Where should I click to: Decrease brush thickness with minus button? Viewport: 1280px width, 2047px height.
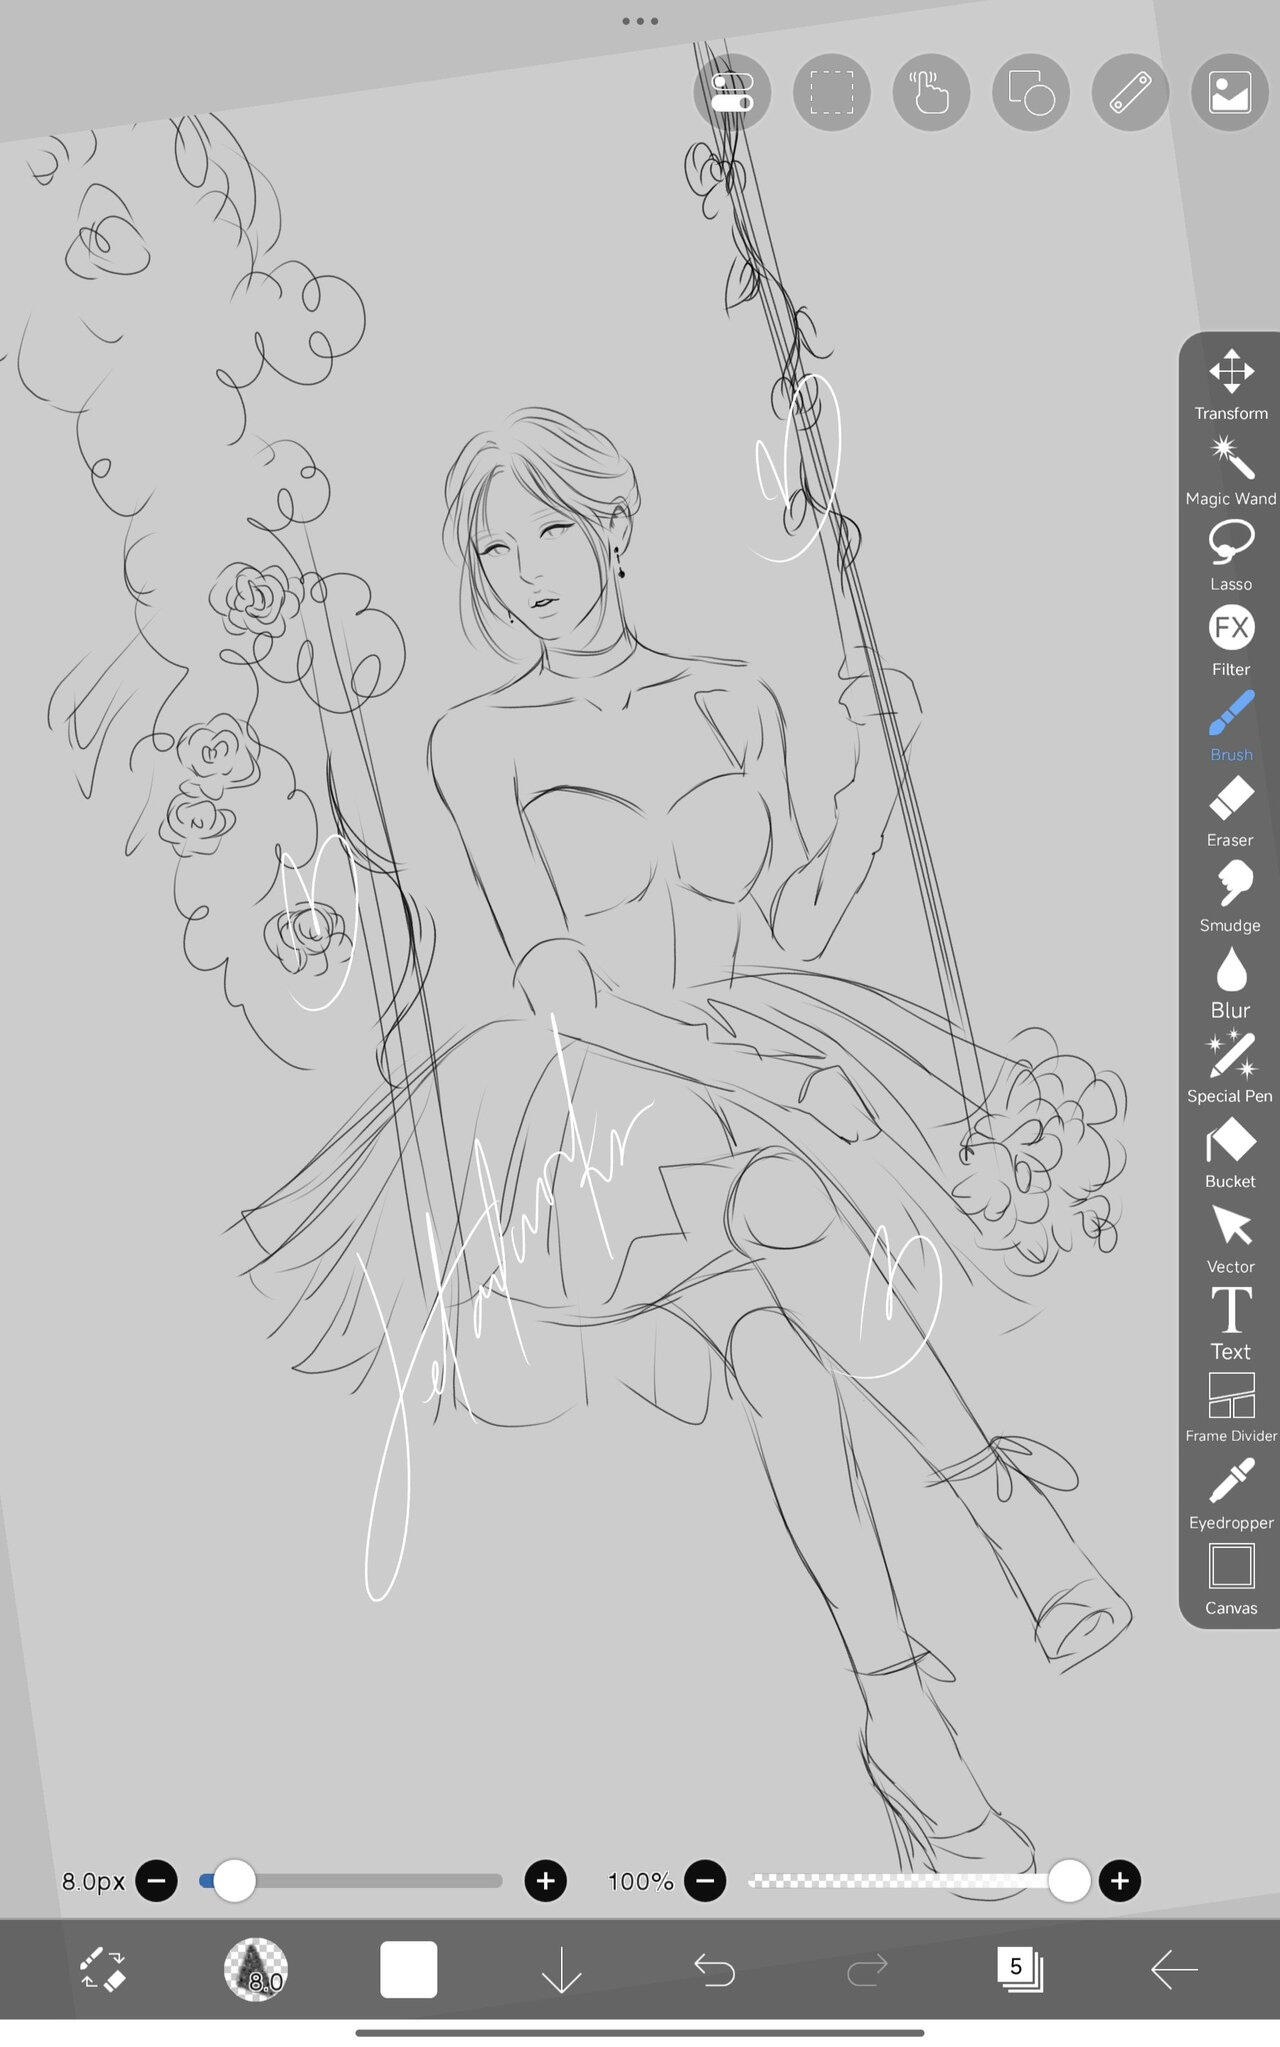pos(156,1881)
